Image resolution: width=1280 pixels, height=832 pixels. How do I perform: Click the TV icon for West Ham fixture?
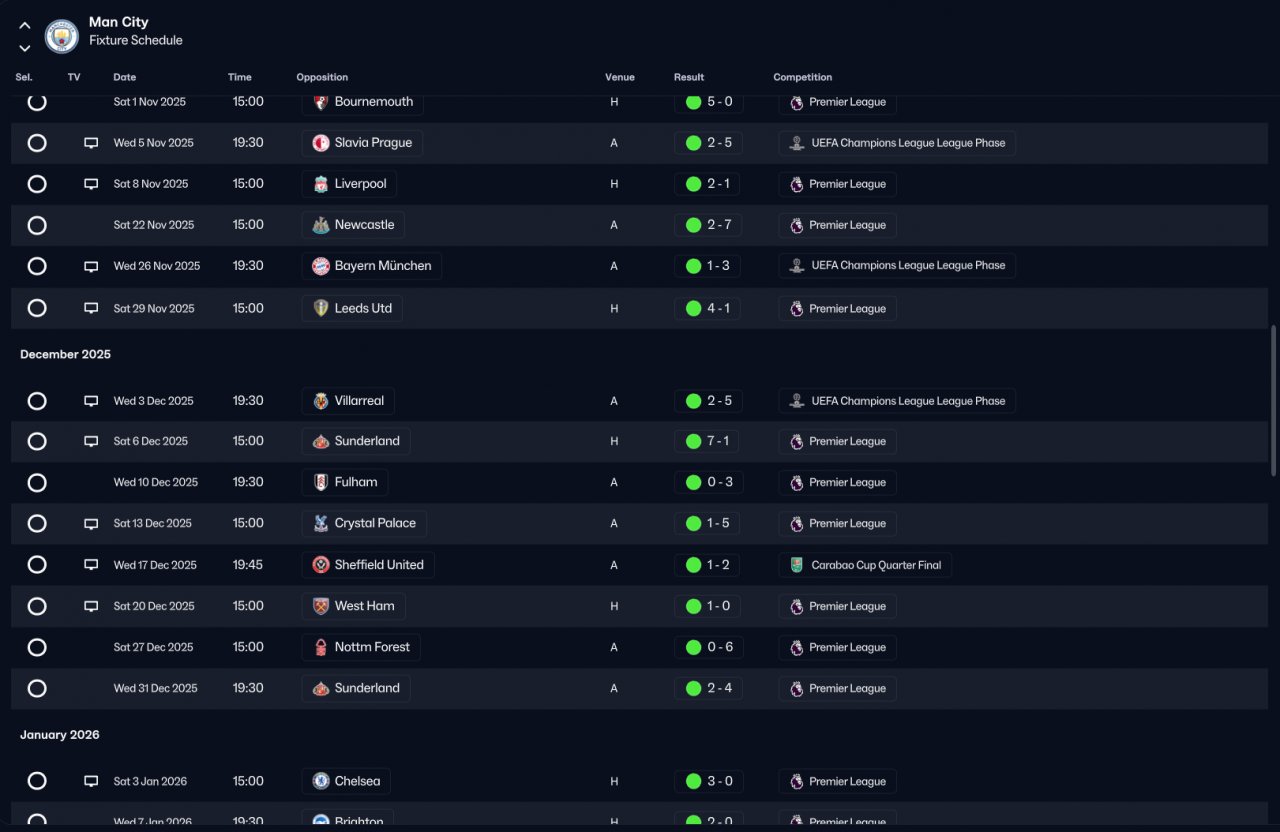[x=91, y=606]
